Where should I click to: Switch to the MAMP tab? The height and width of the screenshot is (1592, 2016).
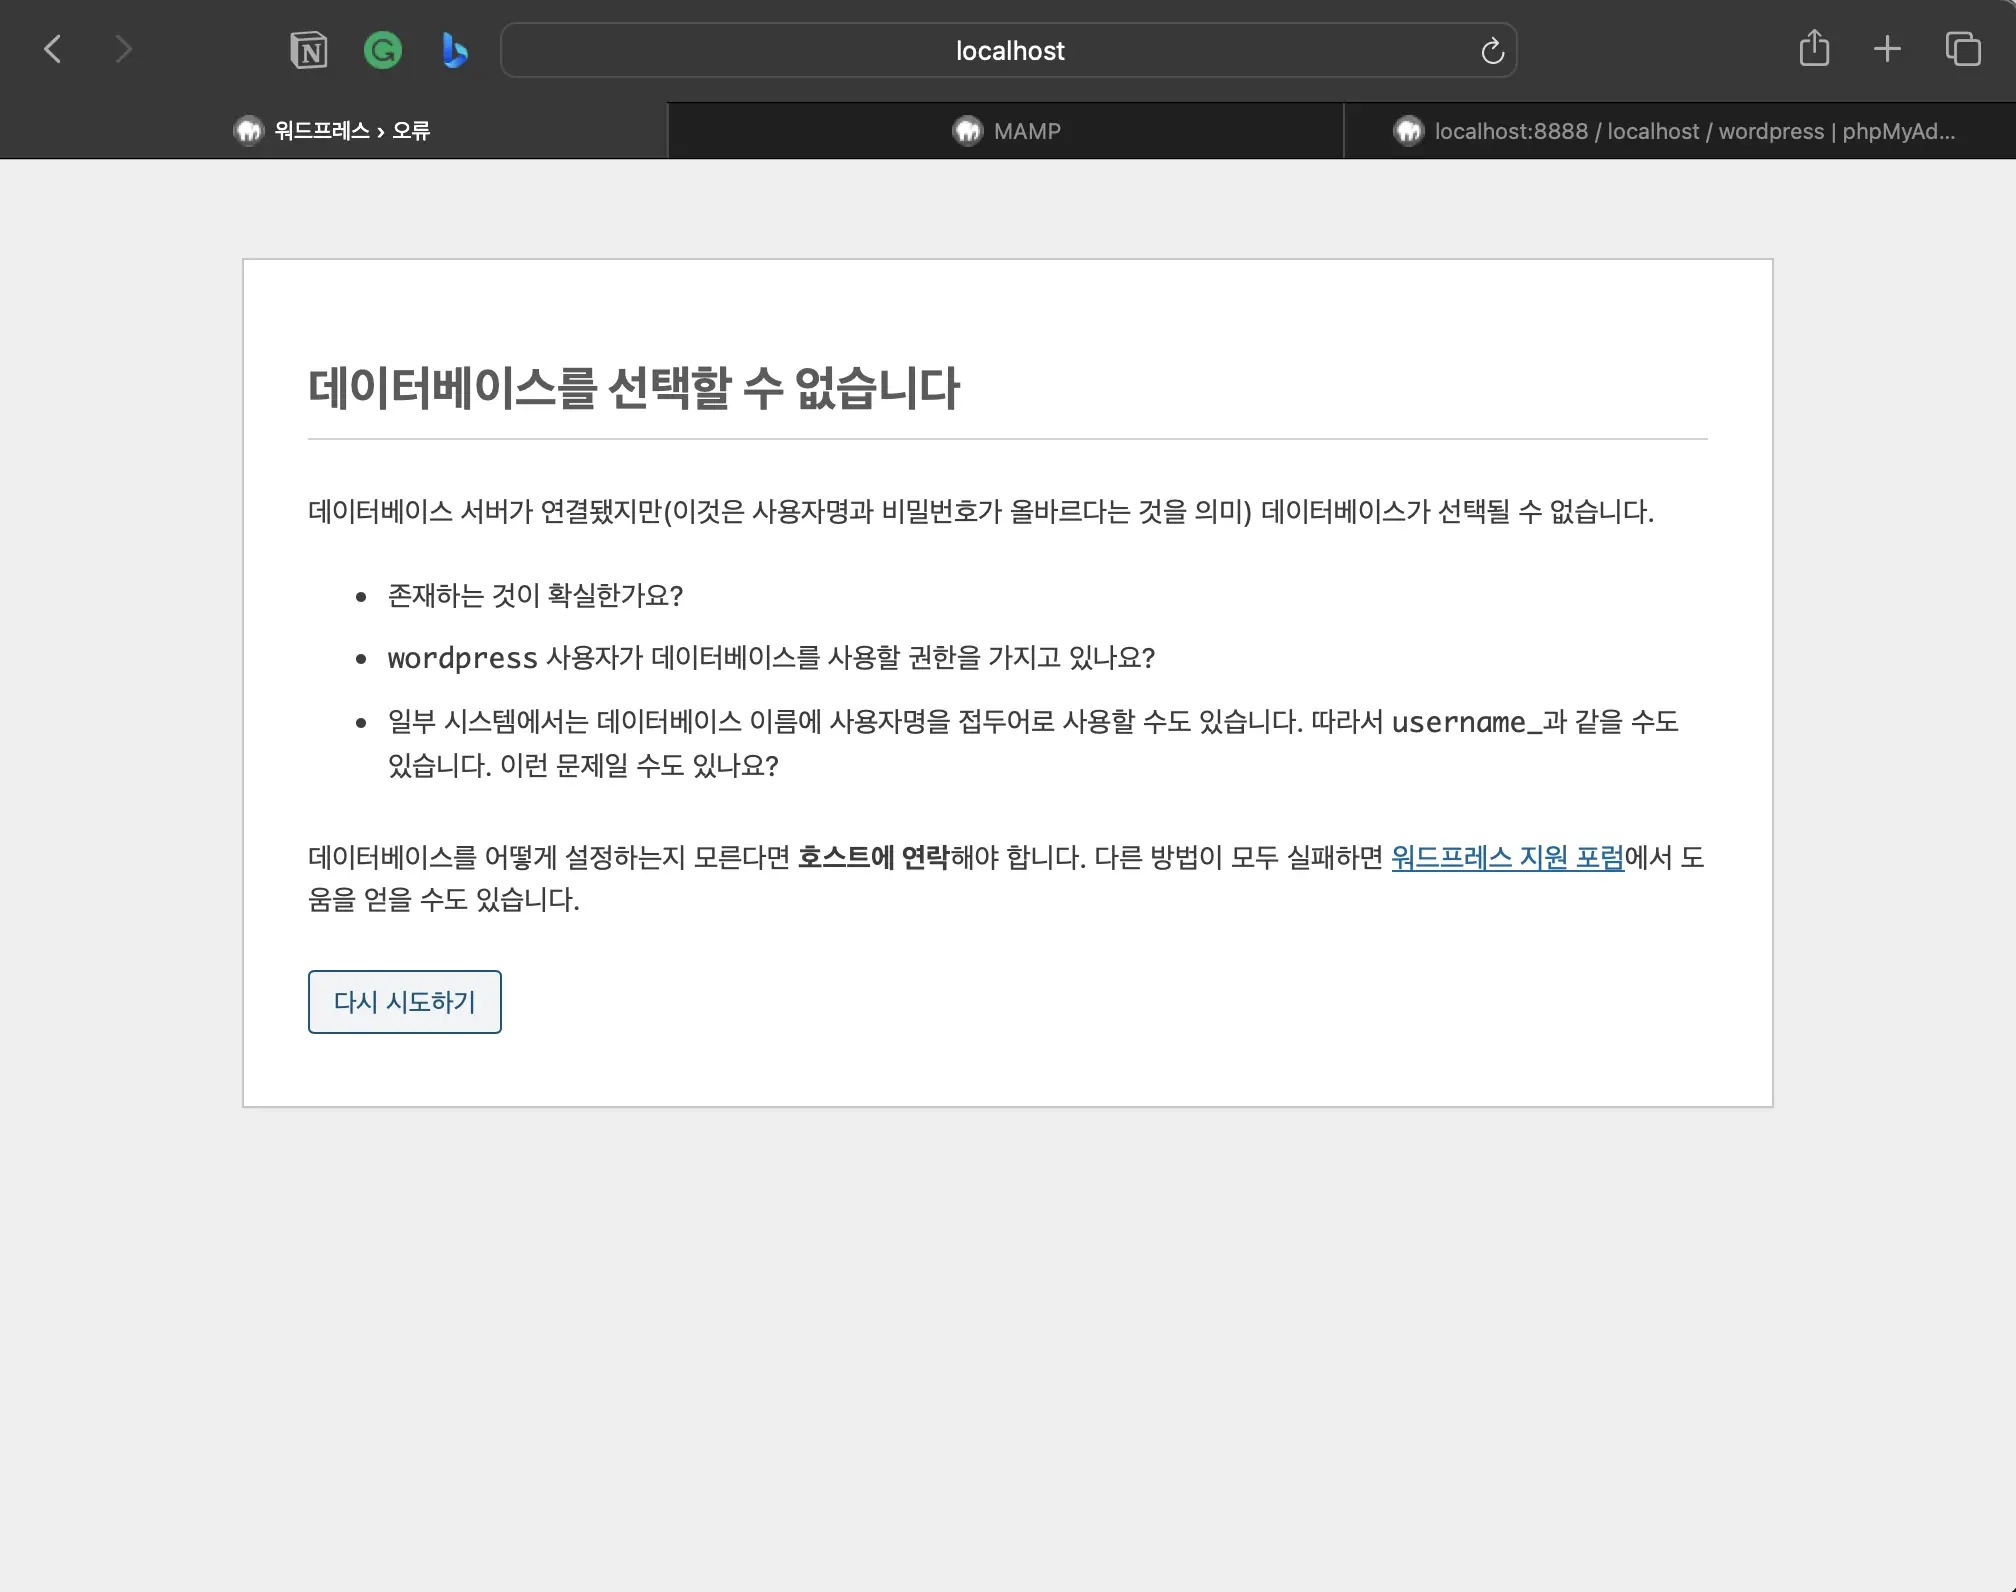(1005, 130)
